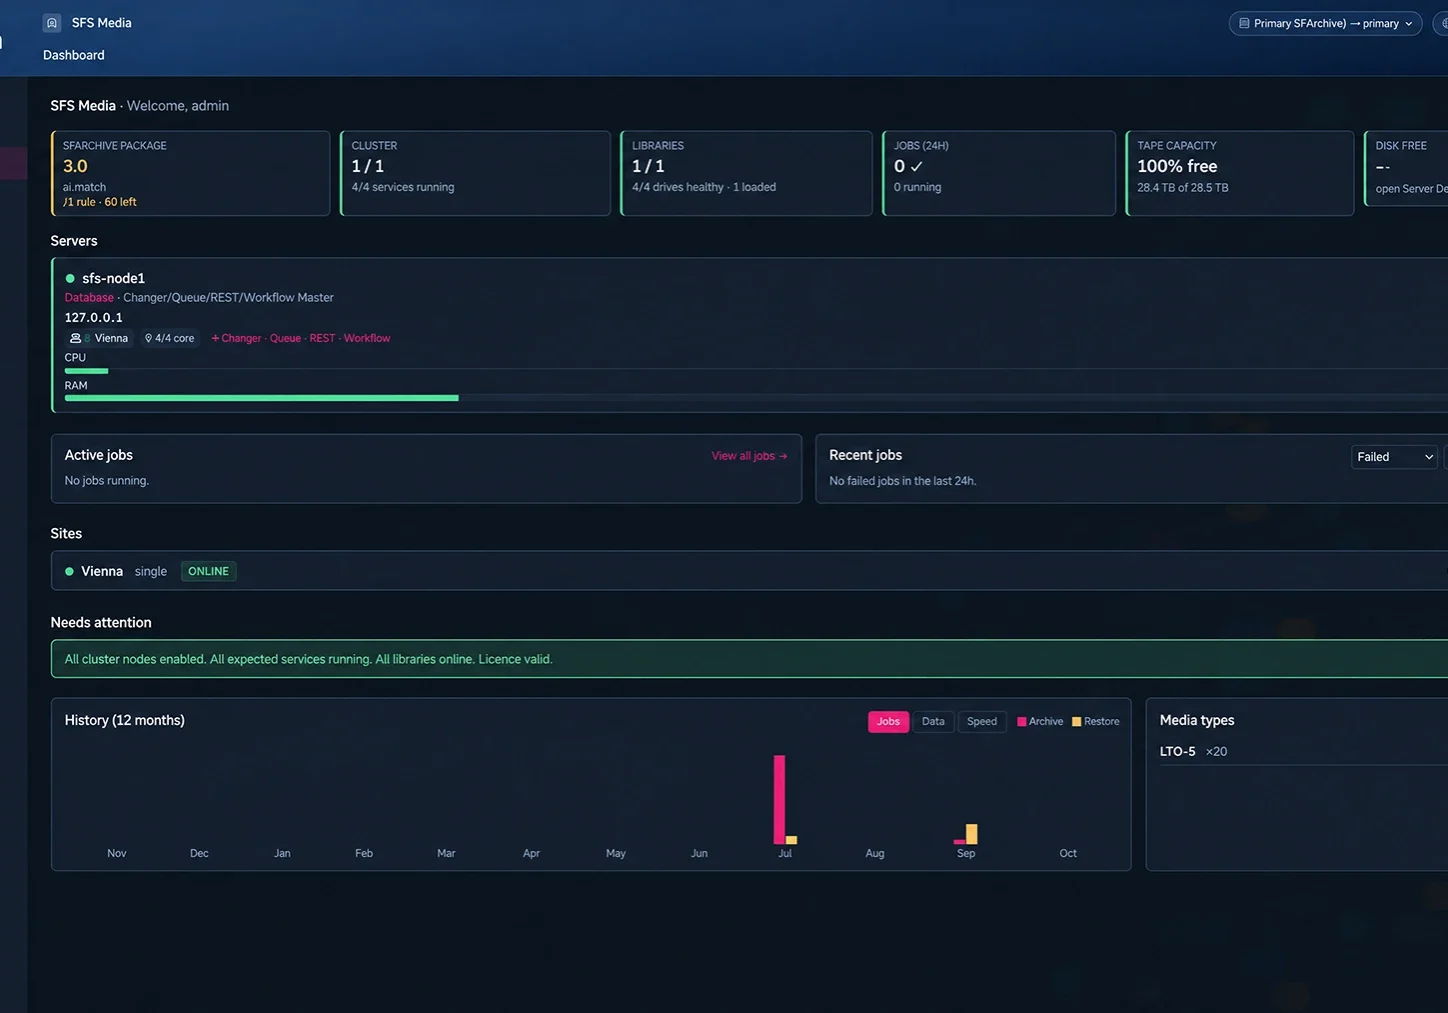Open the Dashboard tab in header
Viewport: 1448px width, 1013px height.
pyautogui.click(x=74, y=55)
